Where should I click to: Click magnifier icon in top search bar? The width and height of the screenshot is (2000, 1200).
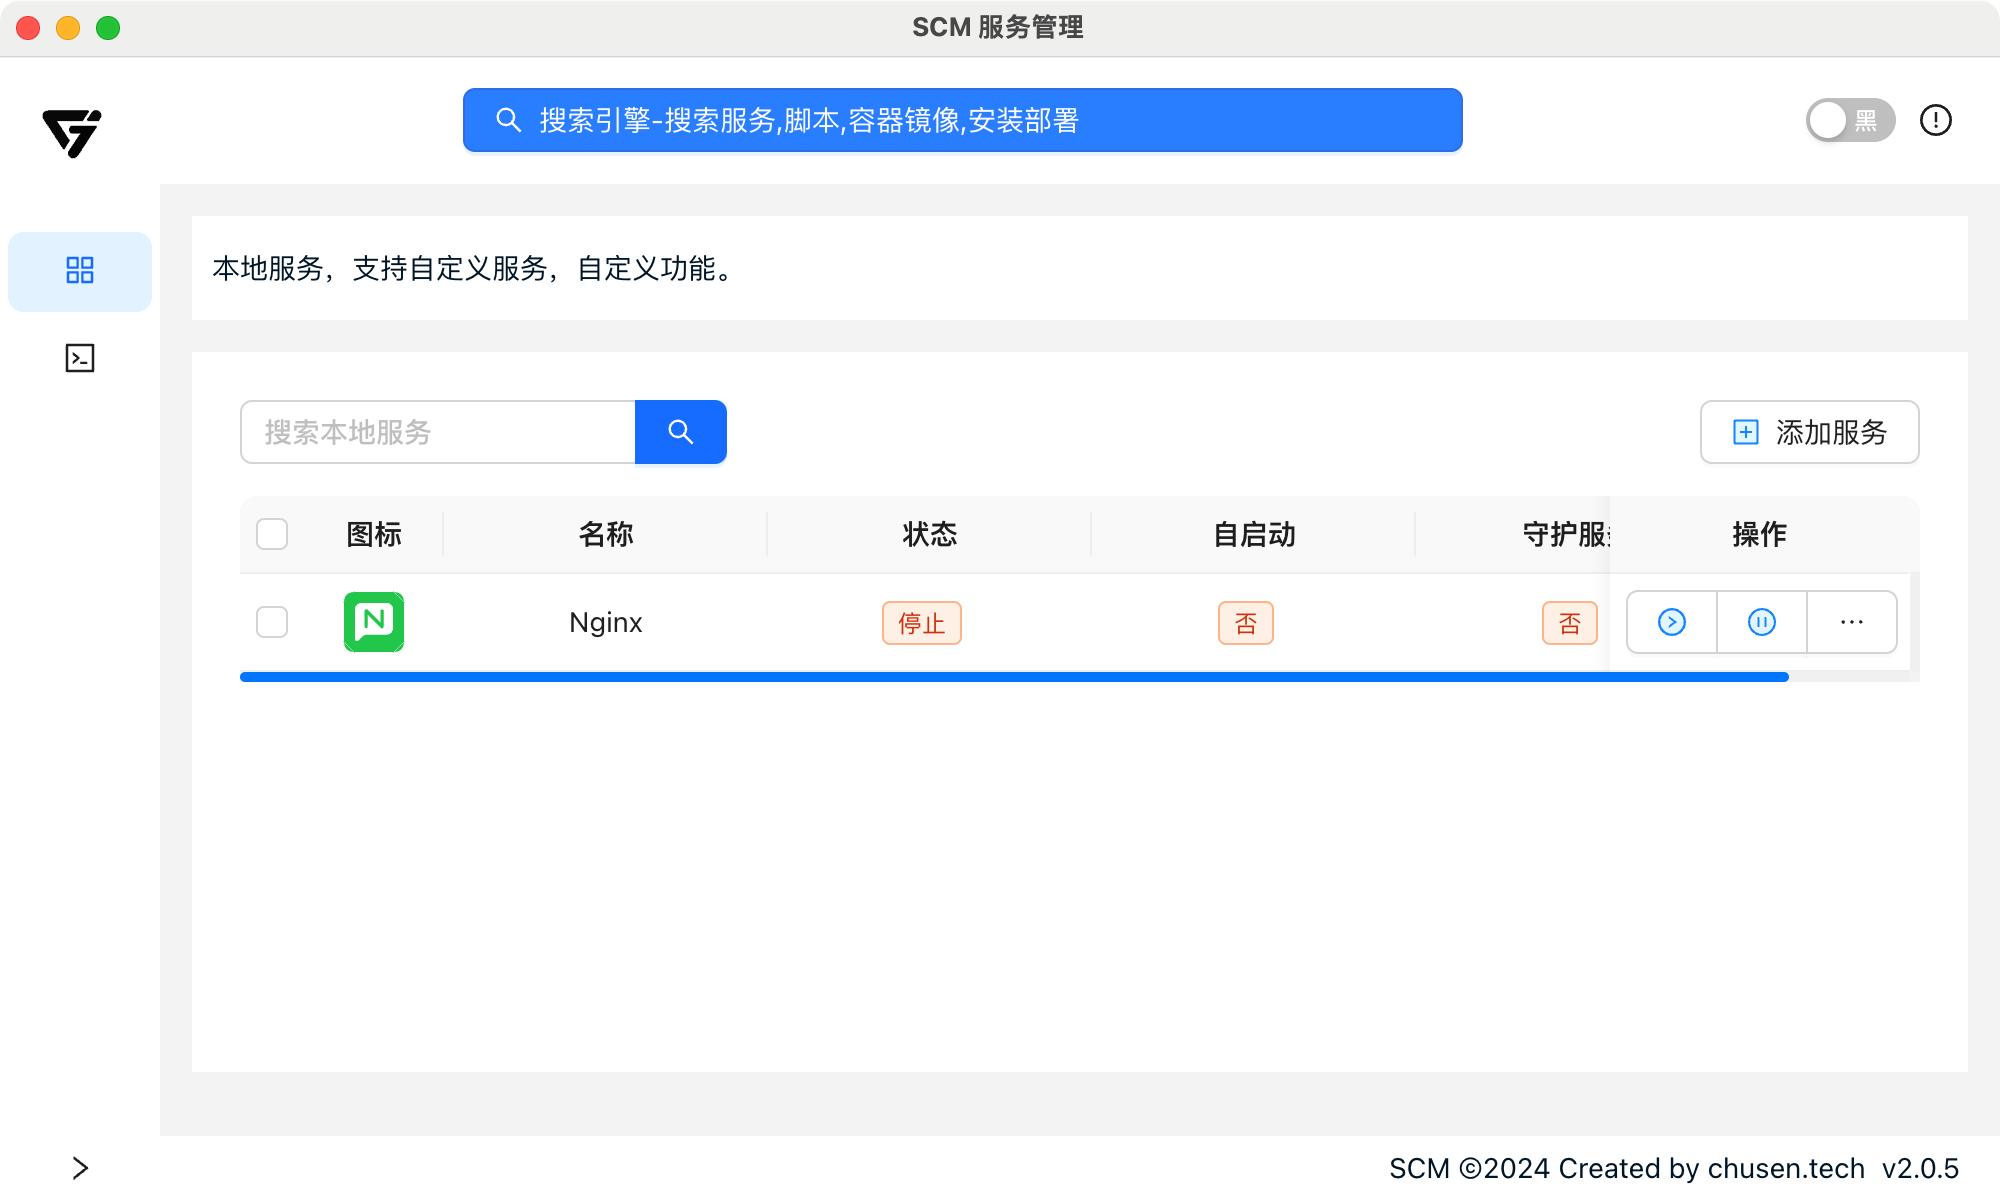click(508, 120)
